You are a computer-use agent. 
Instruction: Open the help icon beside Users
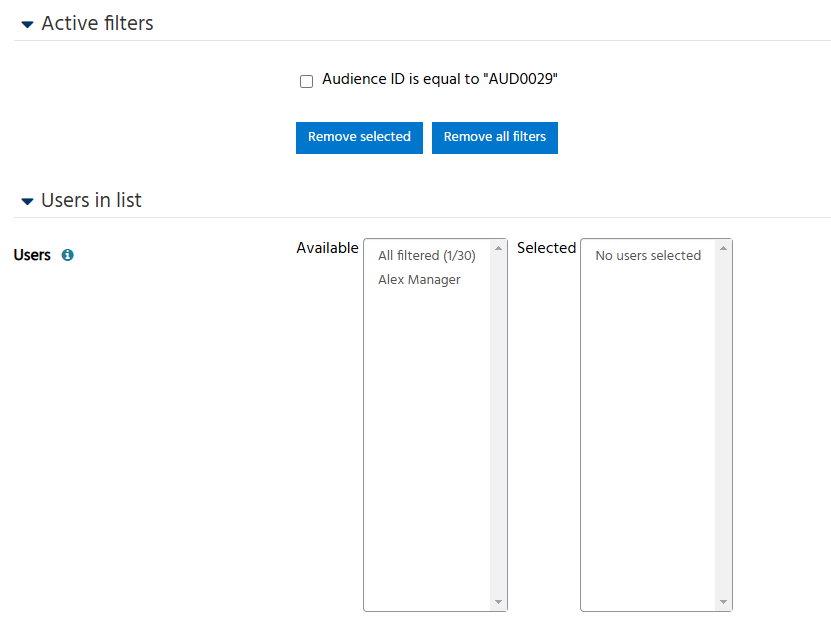(x=68, y=255)
